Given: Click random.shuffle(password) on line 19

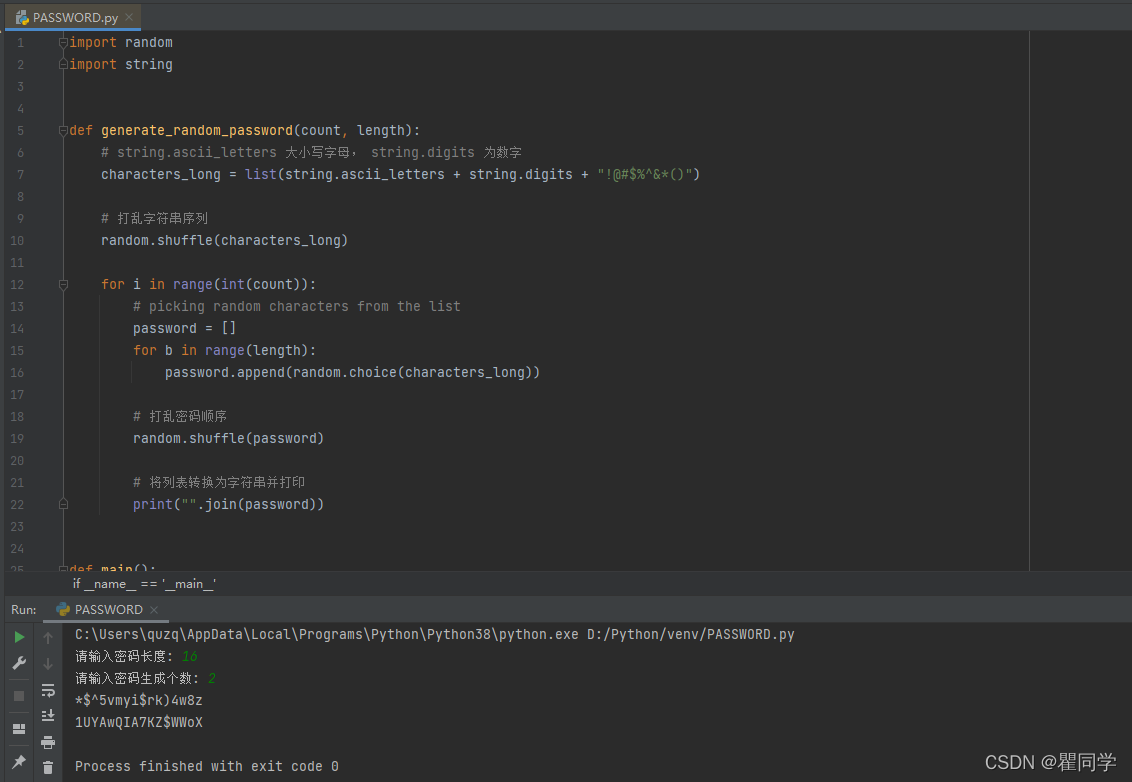Looking at the screenshot, I should (228, 438).
